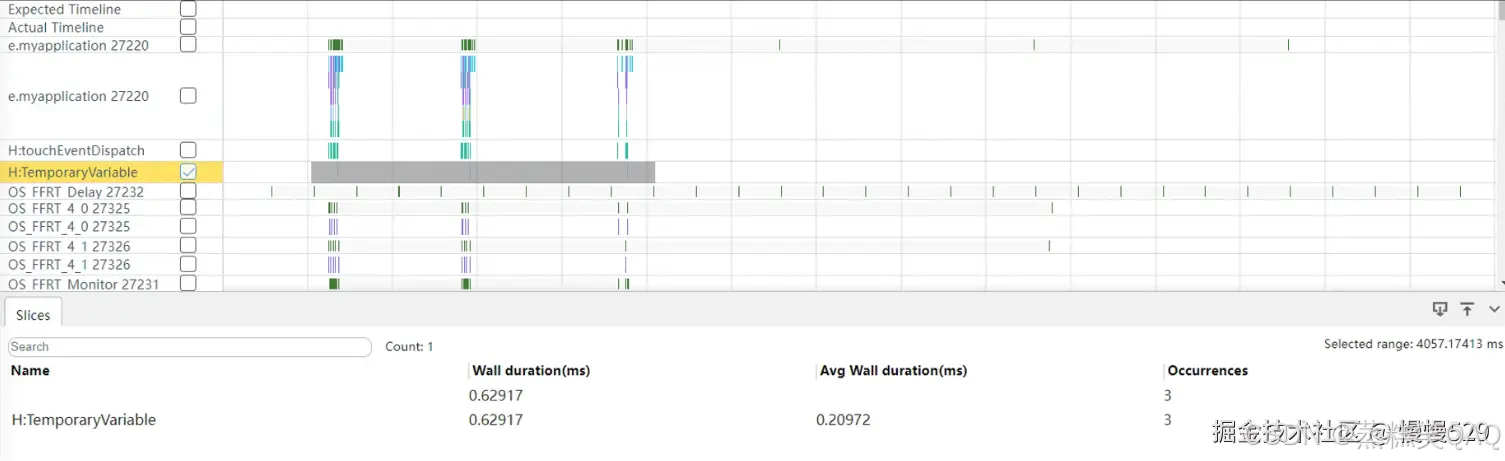The width and height of the screenshot is (1505, 461).
Task: Click the Selected range: 4057.17413 ms text
Action: [1413, 344]
